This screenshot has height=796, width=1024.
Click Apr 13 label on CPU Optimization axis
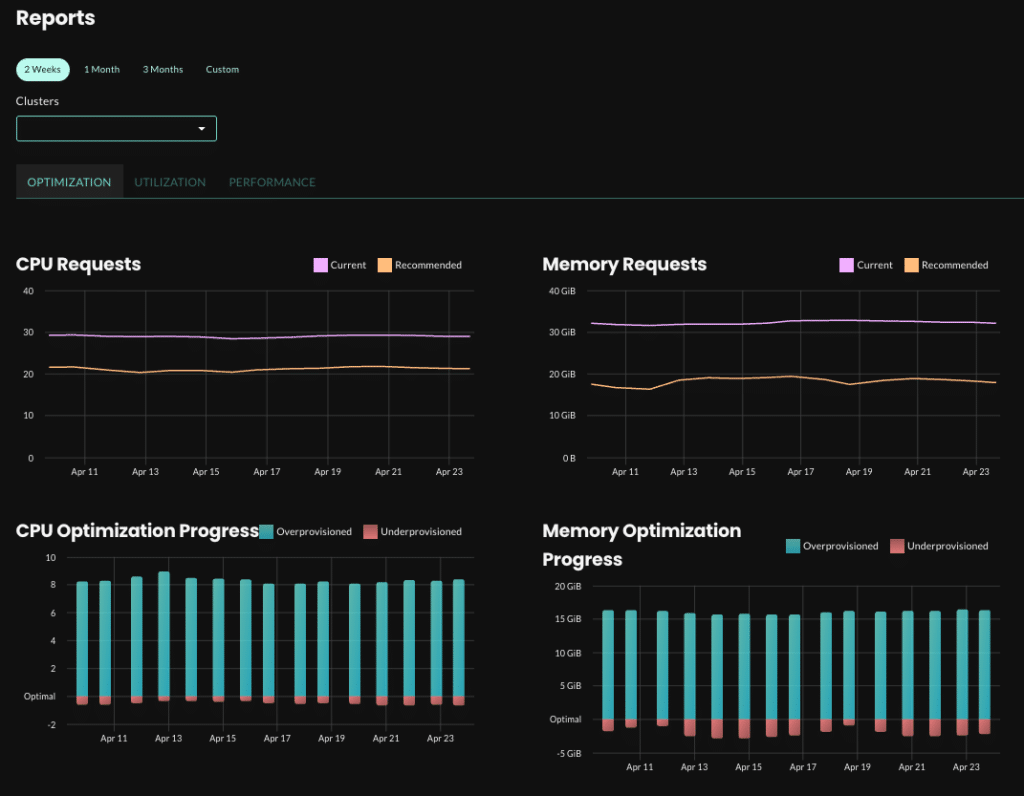pyautogui.click(x=168, y=738)
